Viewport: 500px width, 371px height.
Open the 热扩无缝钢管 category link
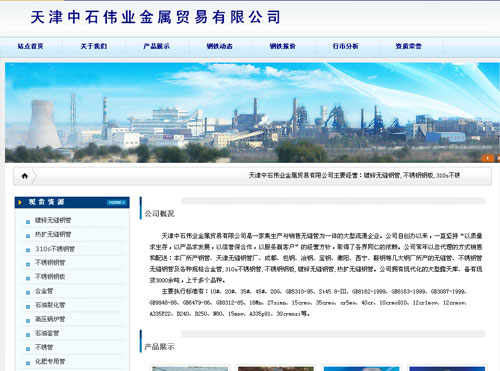(x=53, y=234)
